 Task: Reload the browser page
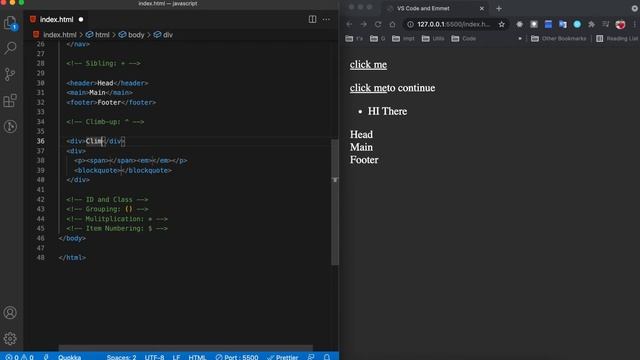pyautogui.click(x=378, y=24)
